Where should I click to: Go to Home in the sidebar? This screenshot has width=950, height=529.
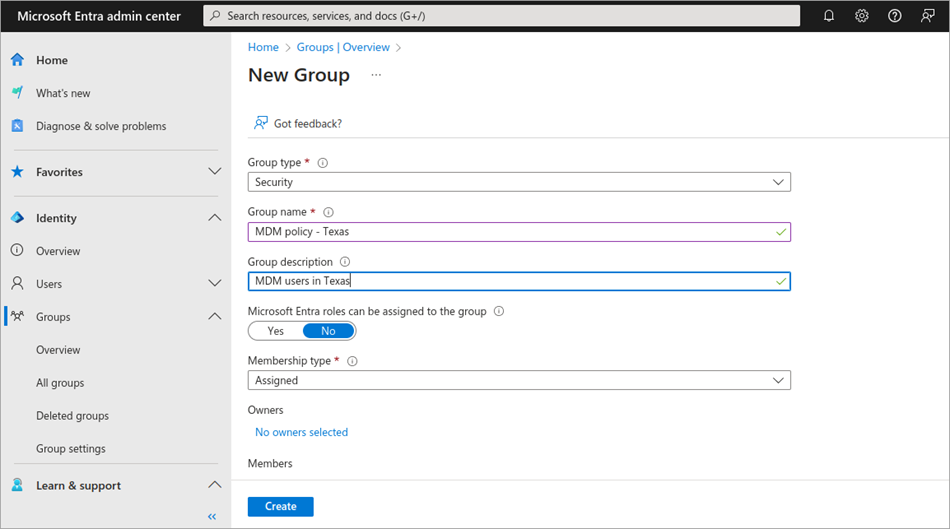[x=51, y=60]
